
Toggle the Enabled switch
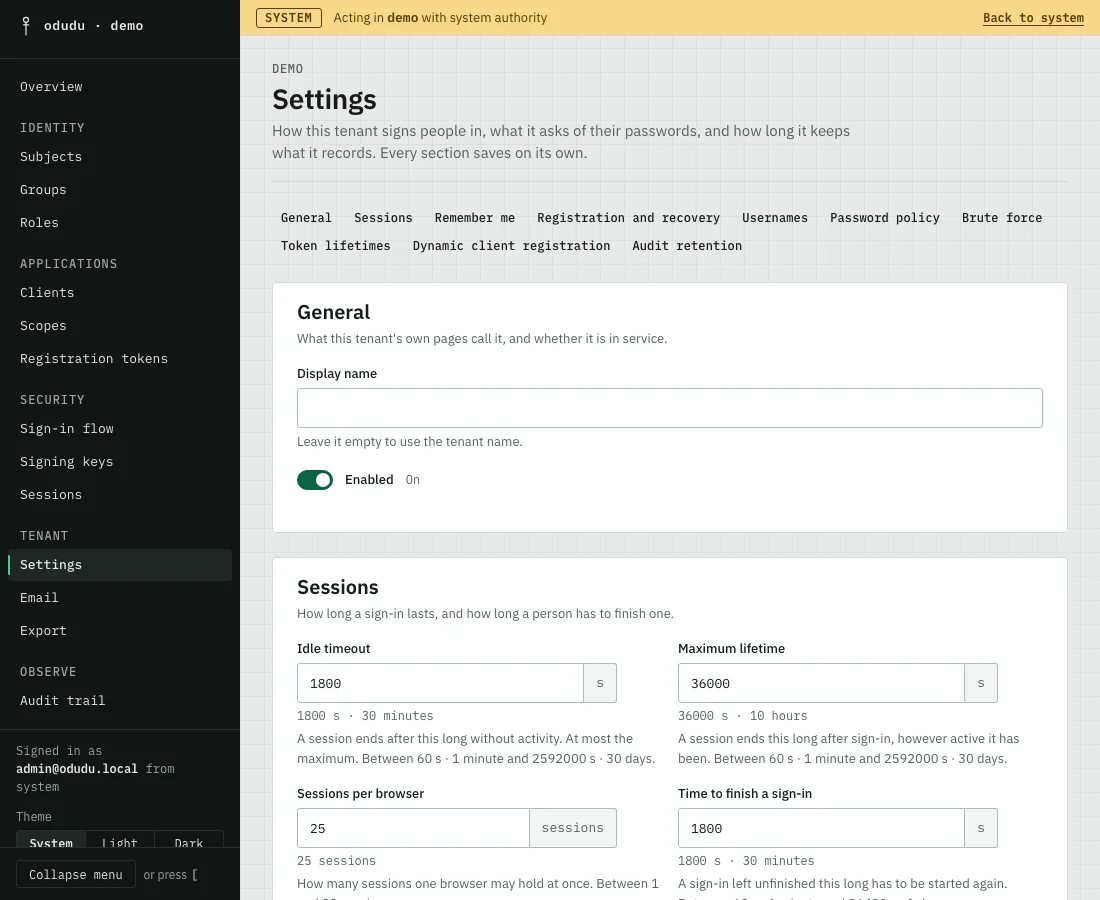pos(315,480)
